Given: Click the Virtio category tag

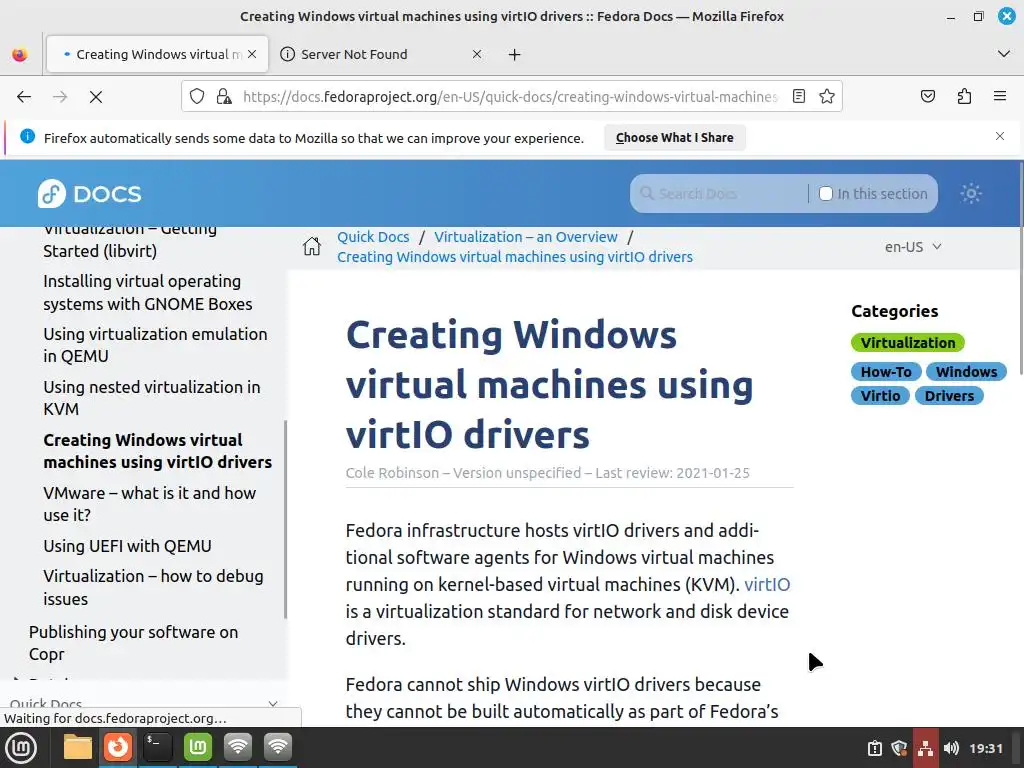Looking at the screenshot, I should 880,396.
